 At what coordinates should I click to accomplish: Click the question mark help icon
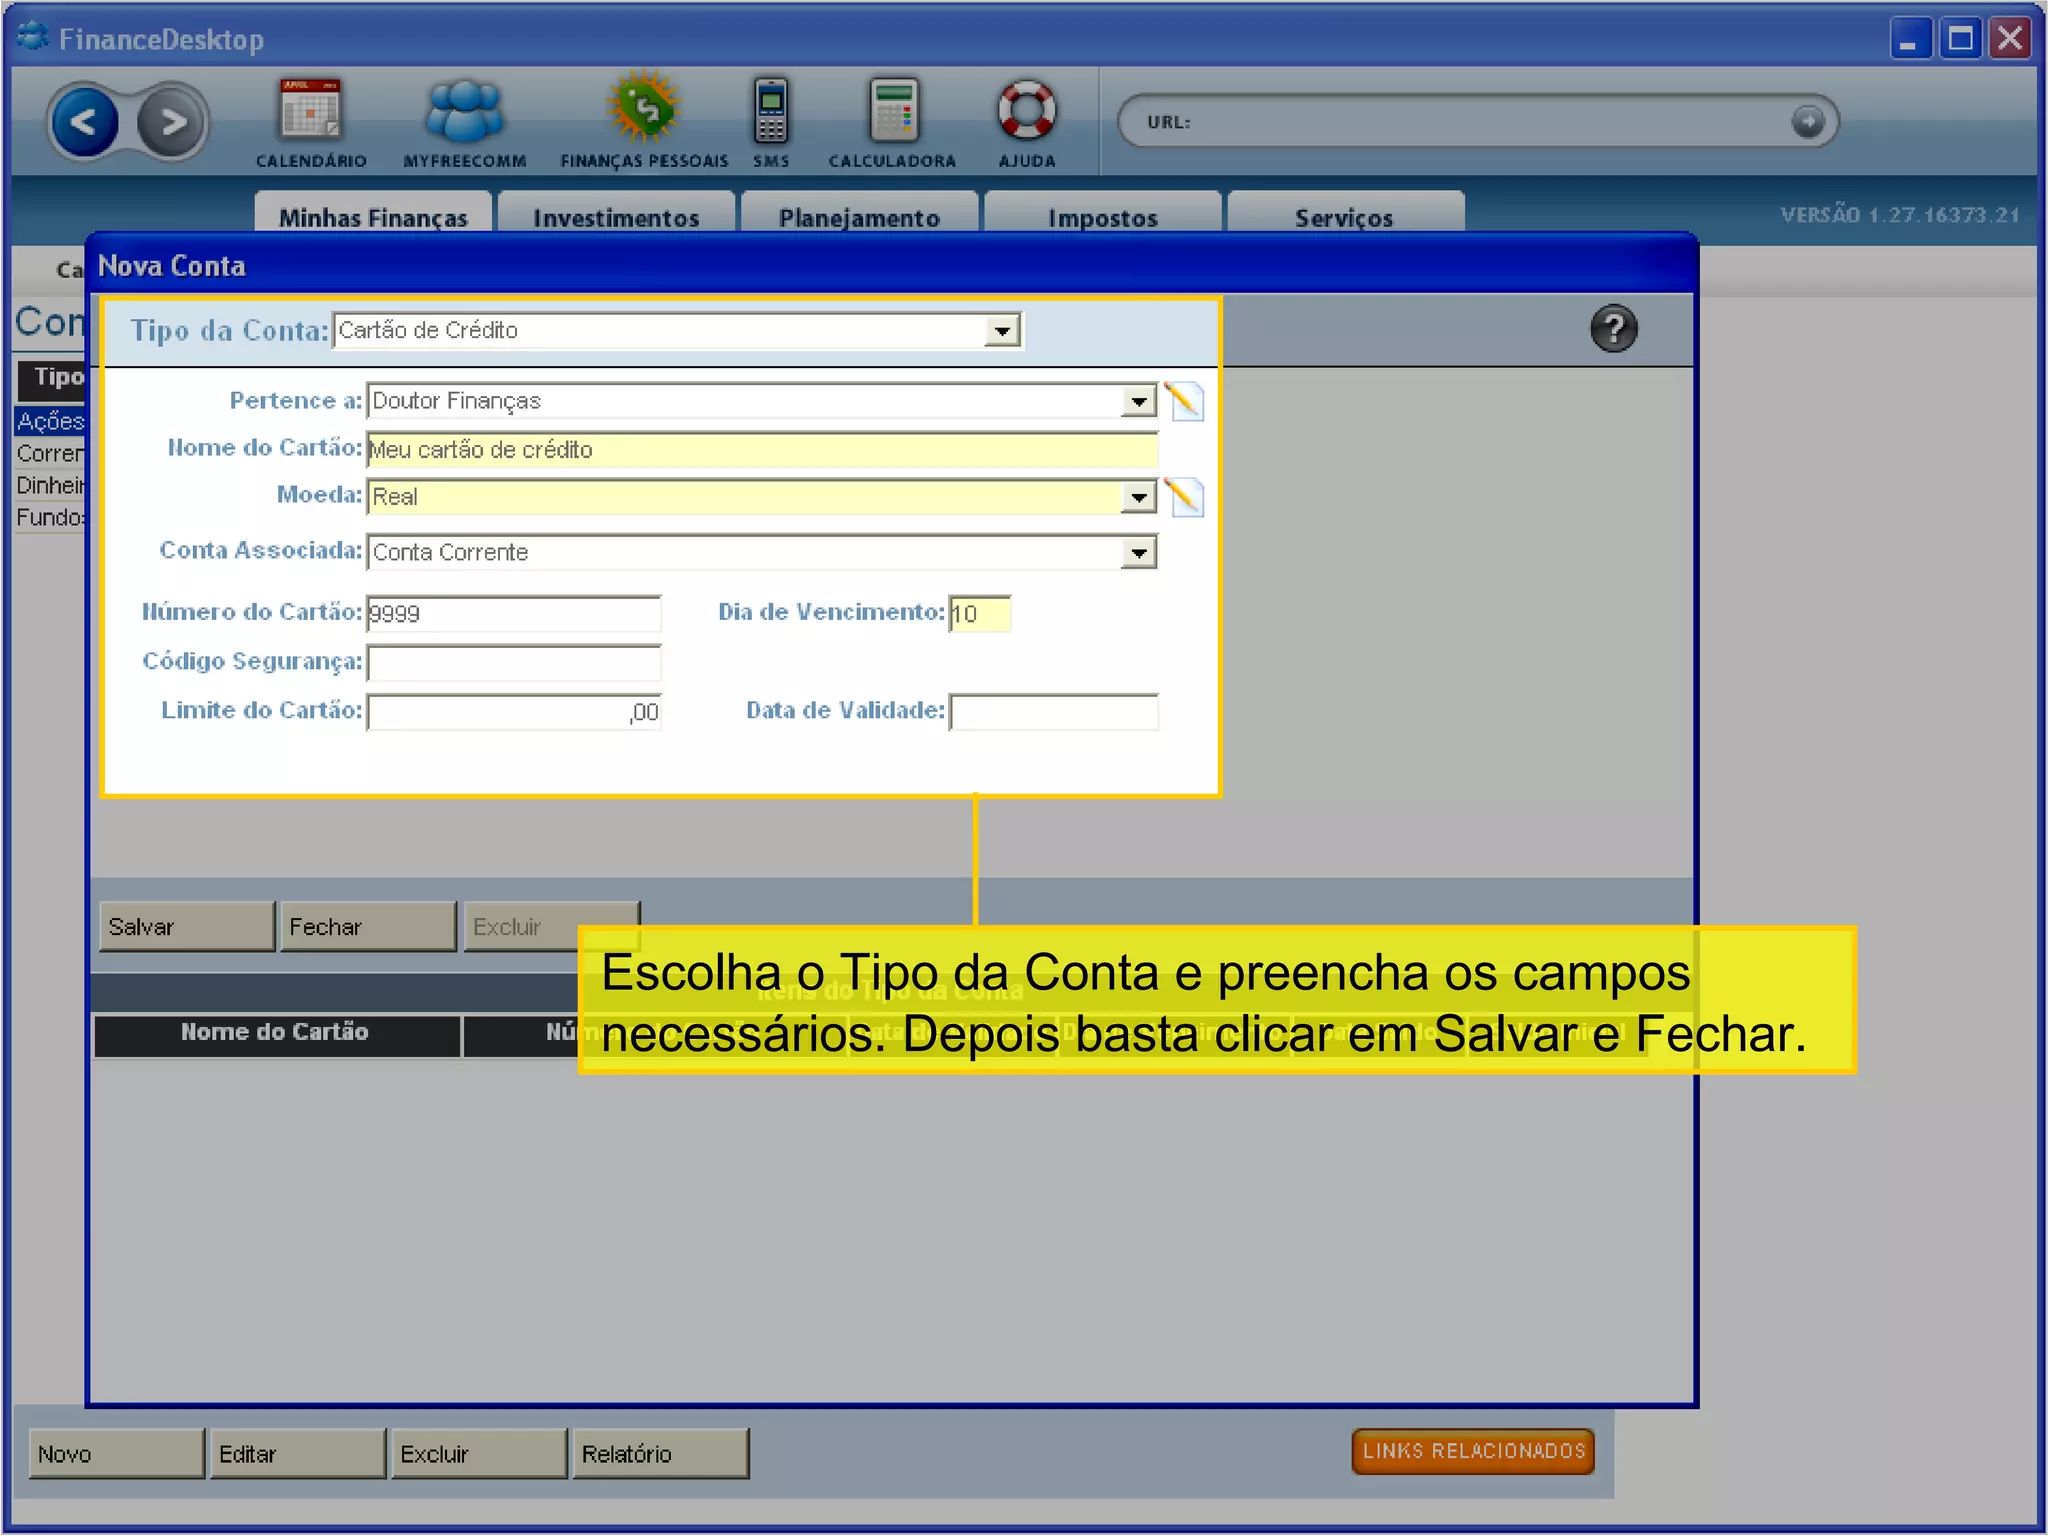(x=1613, y=329)
